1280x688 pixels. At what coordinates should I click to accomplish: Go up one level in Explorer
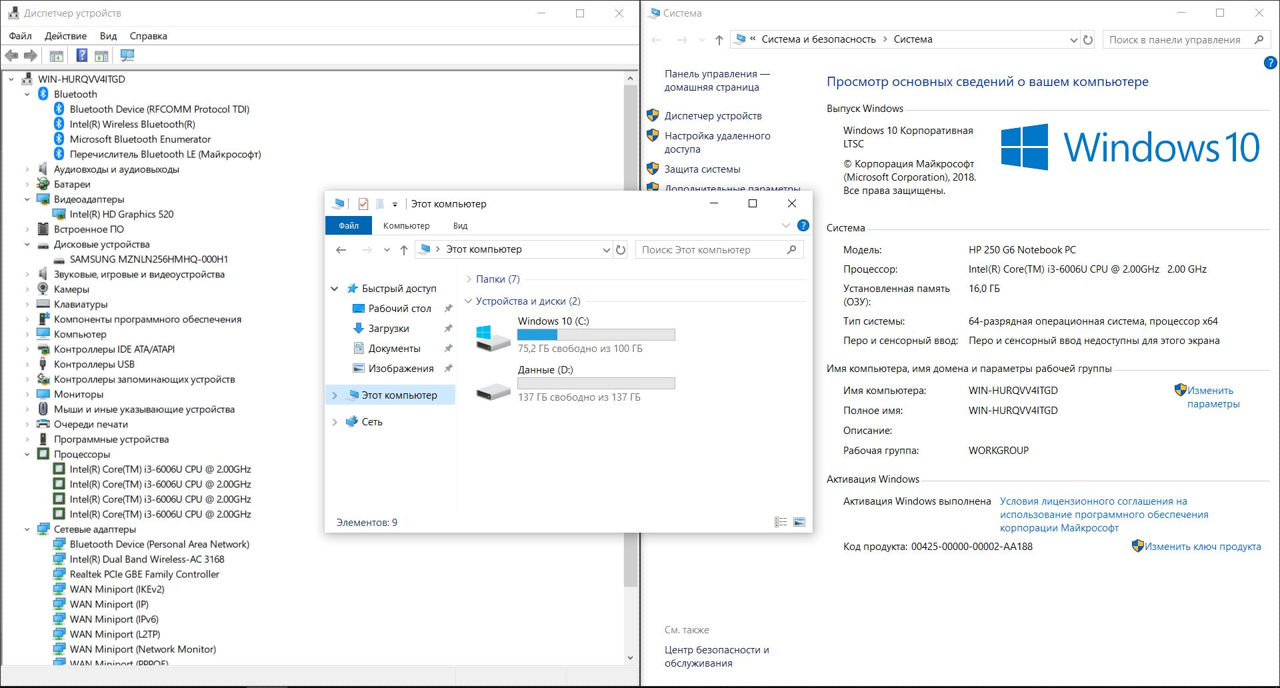click(x=404, y=250)
